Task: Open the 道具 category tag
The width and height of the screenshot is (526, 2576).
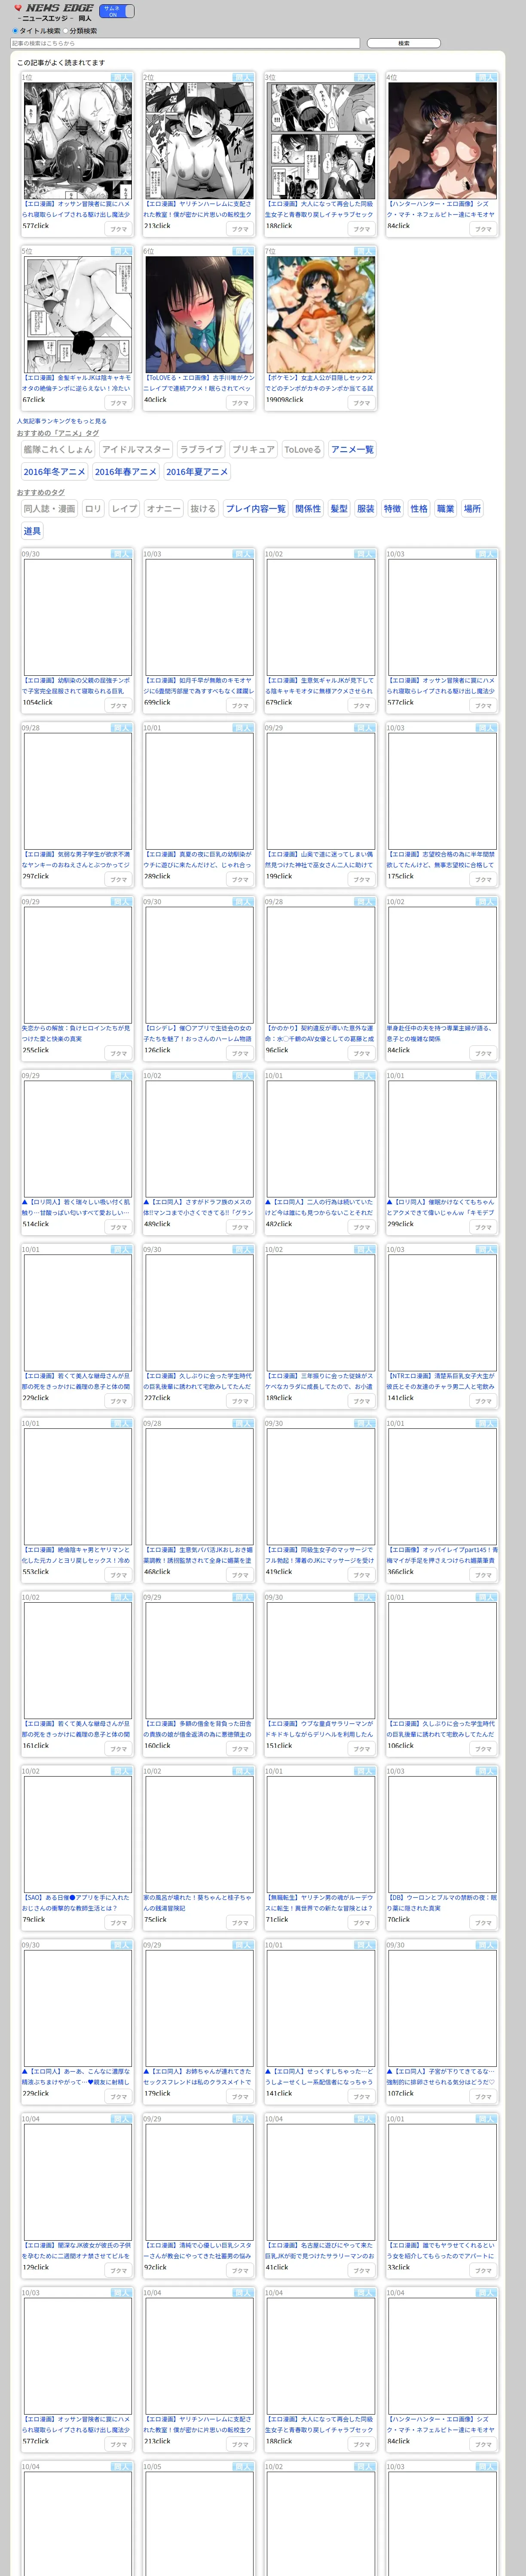Action: point(32,531)
